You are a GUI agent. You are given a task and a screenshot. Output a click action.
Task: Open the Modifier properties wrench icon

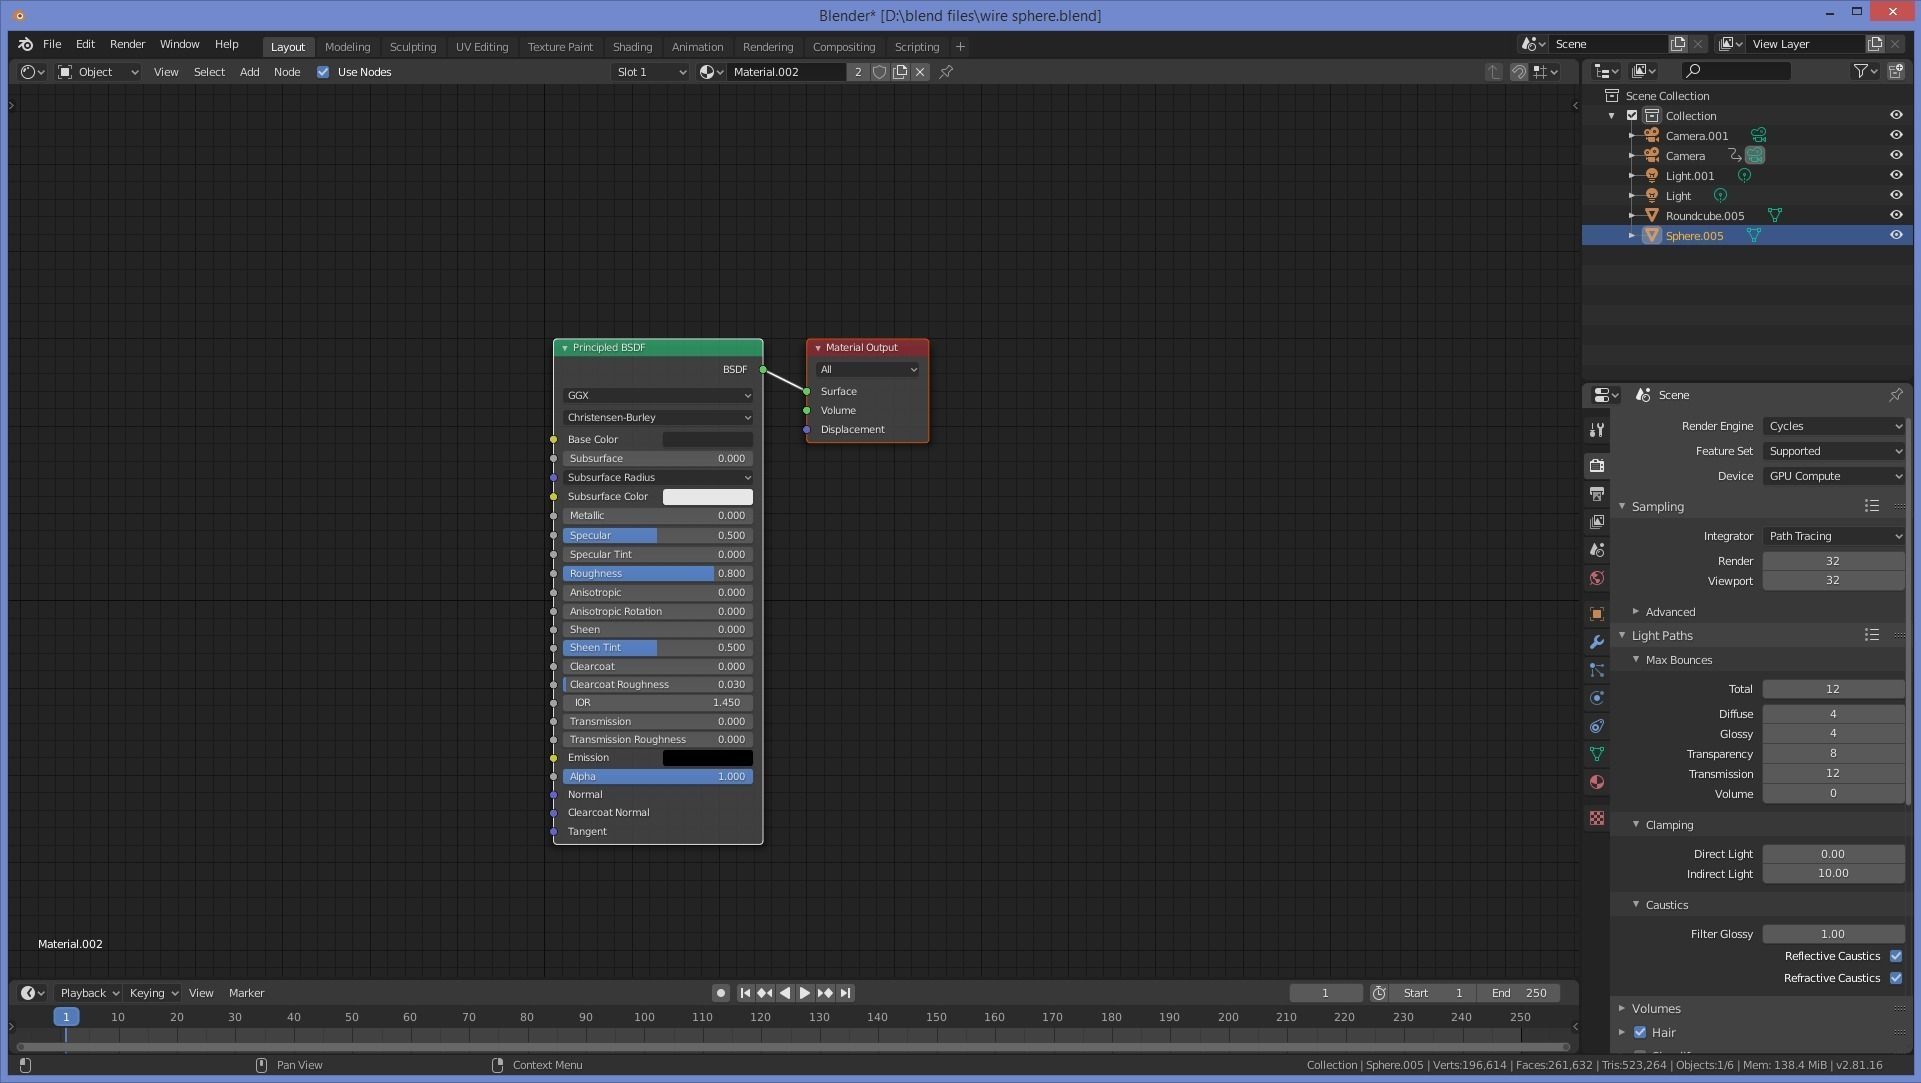[x=1597, y=642]
